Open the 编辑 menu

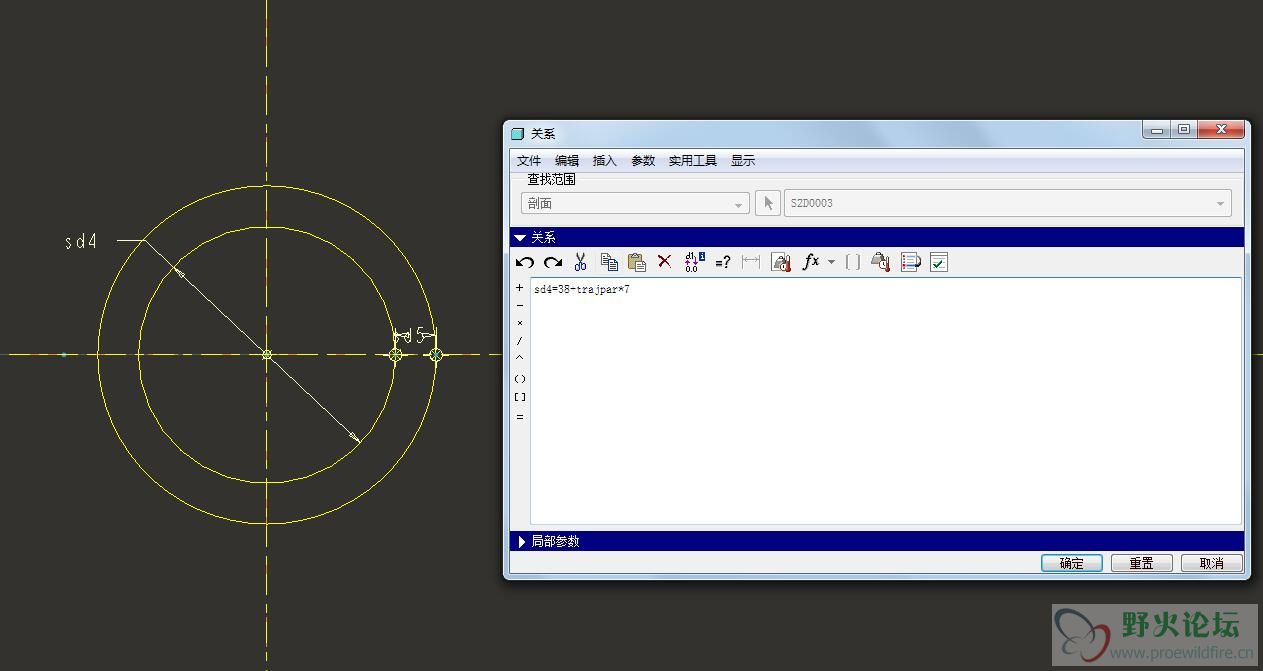(567, 161)
